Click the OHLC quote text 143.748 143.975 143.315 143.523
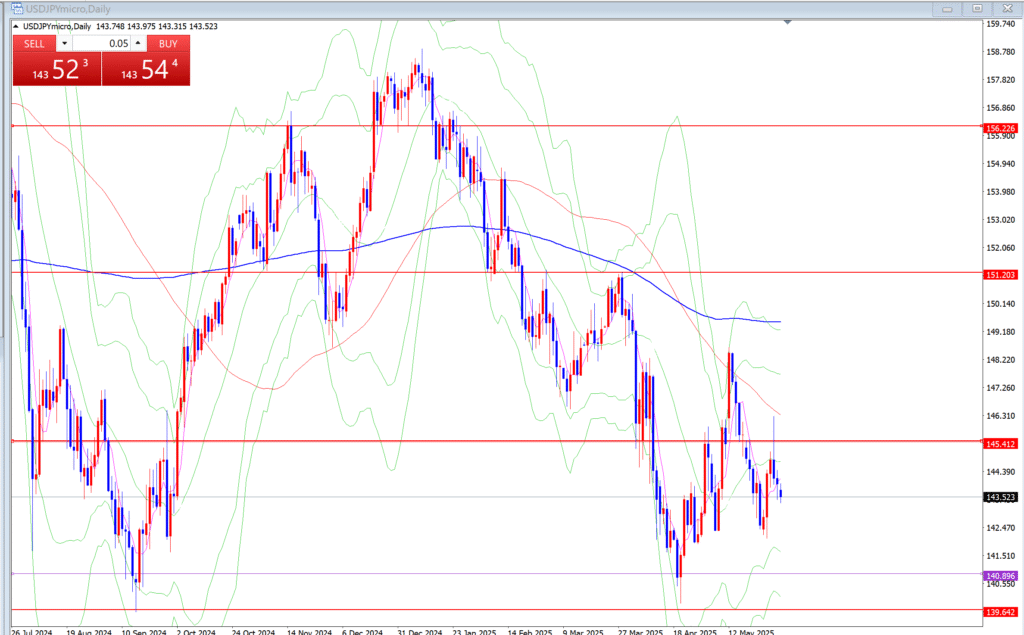The width and height of the screenshot is (1024, 635). [x=157, y=26]
